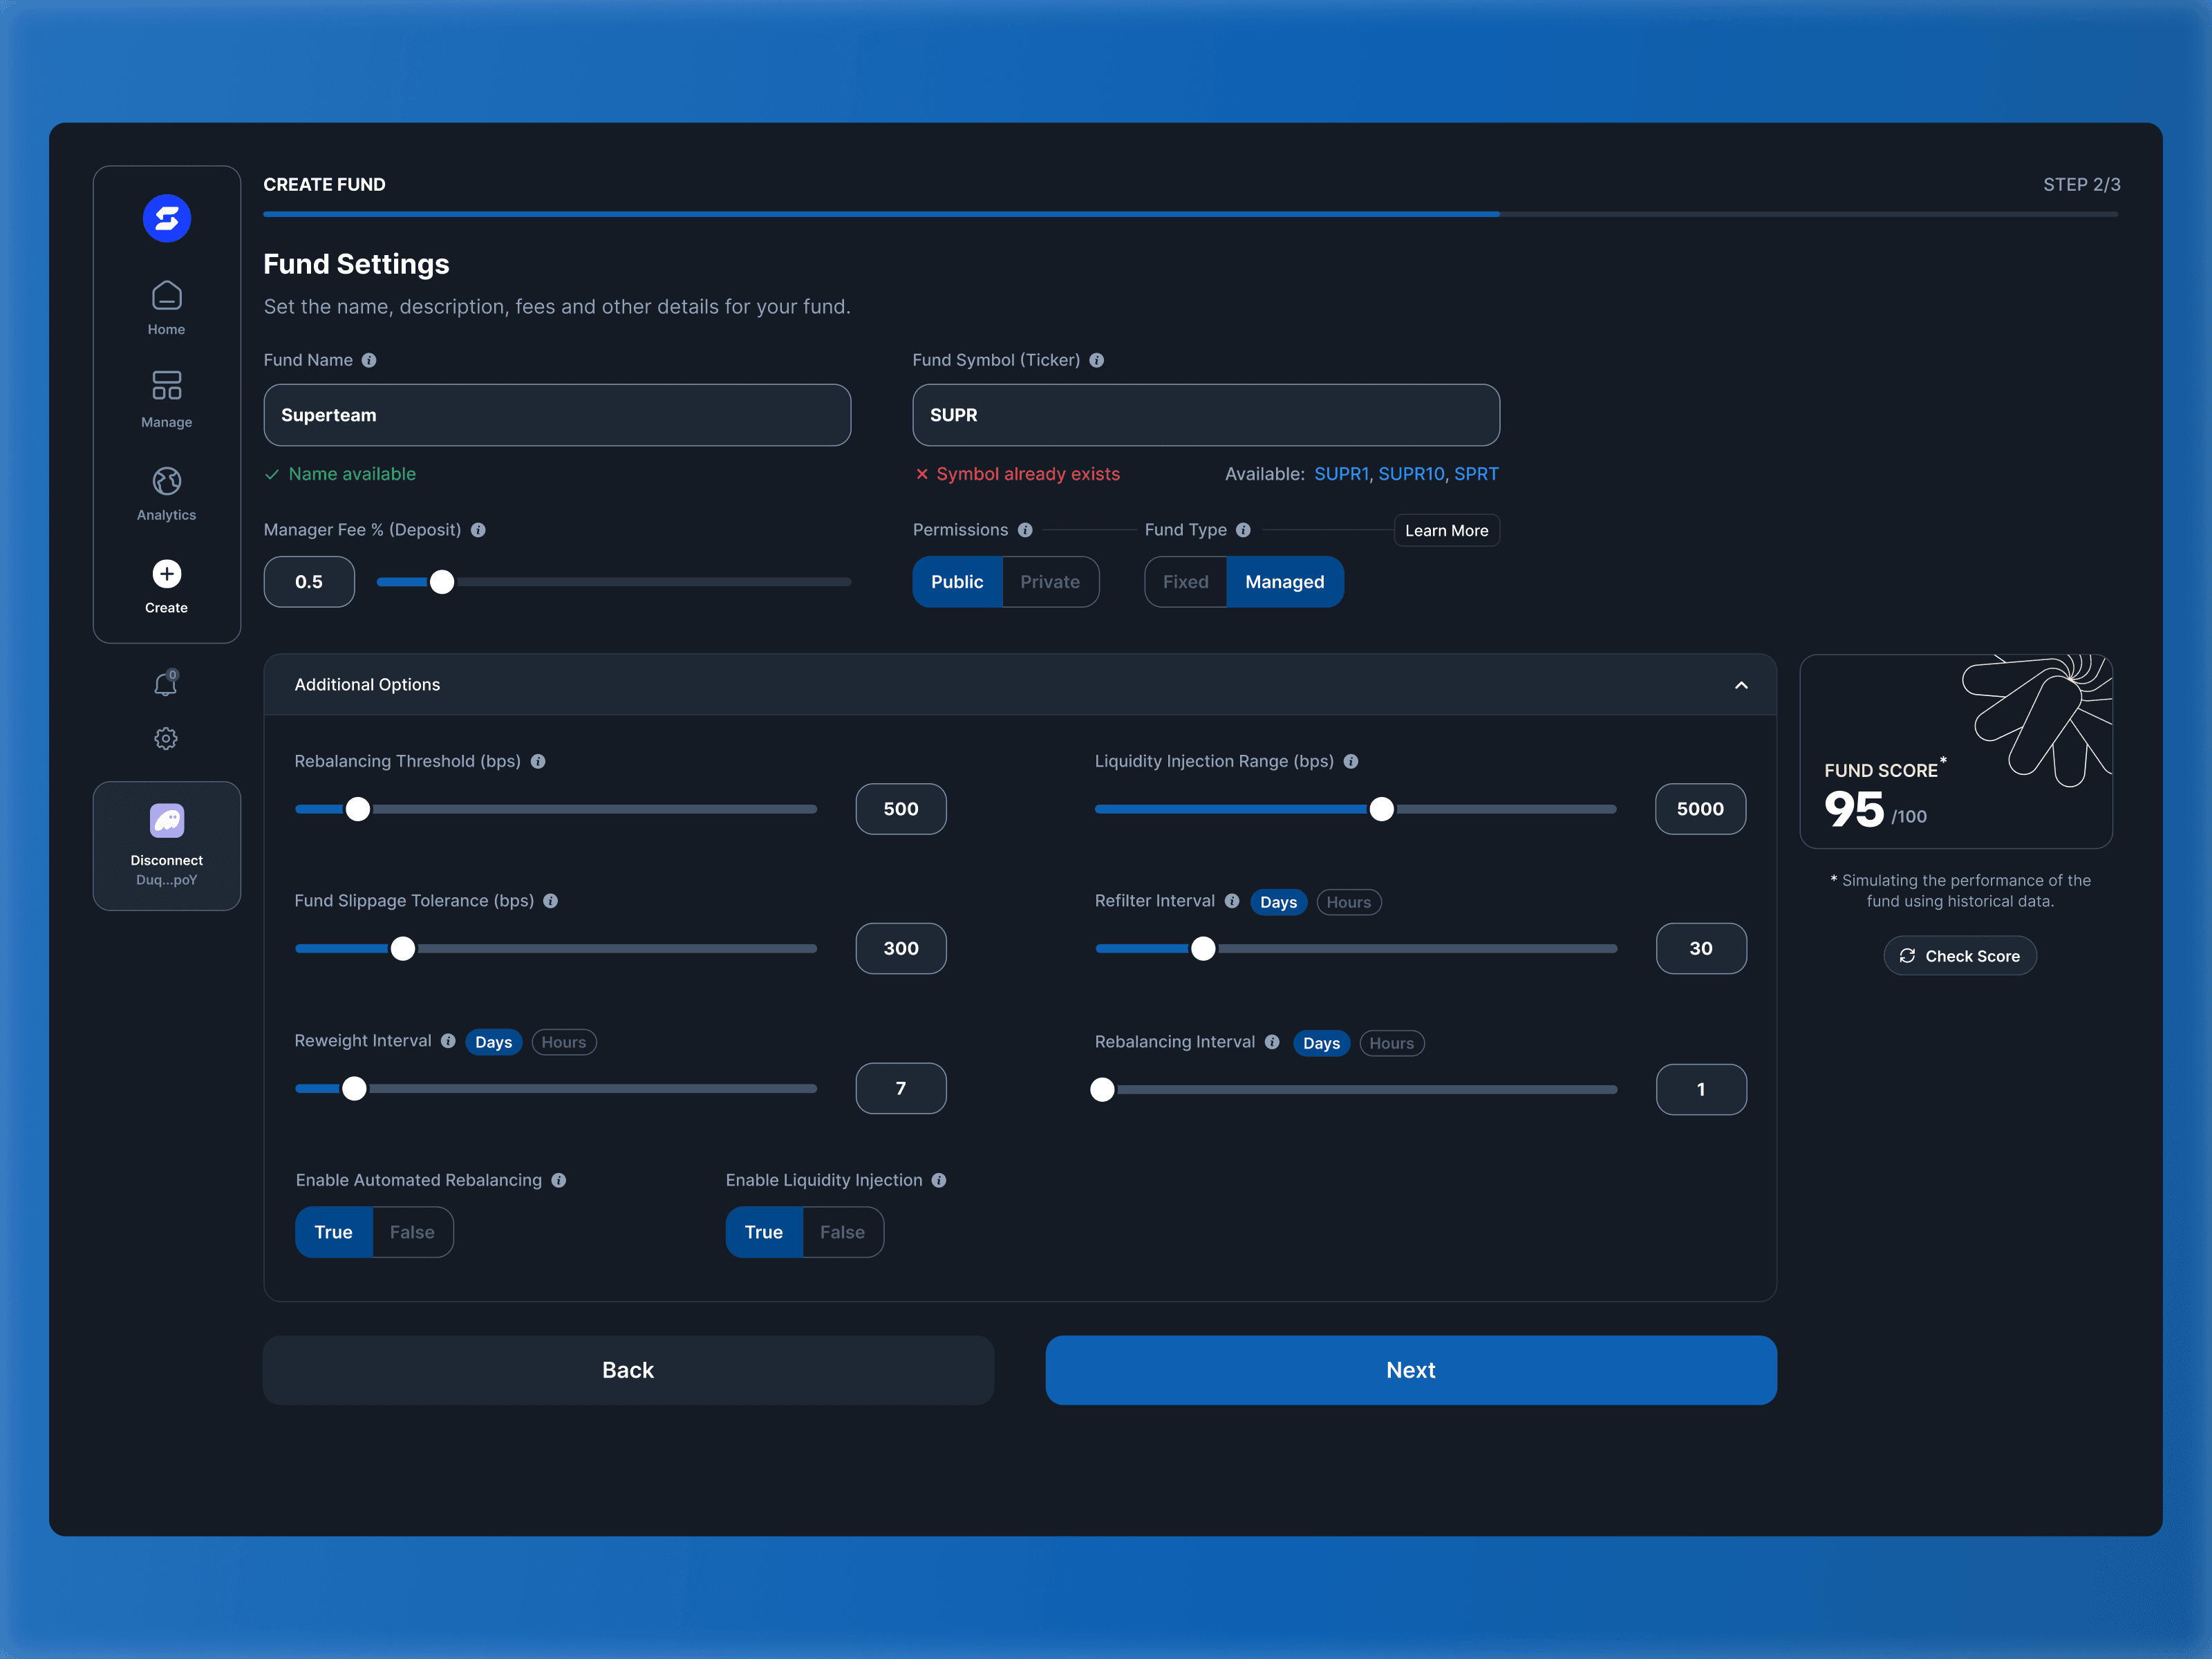Click the Next button
2212x1659 pixels.
[1411, 1370]
